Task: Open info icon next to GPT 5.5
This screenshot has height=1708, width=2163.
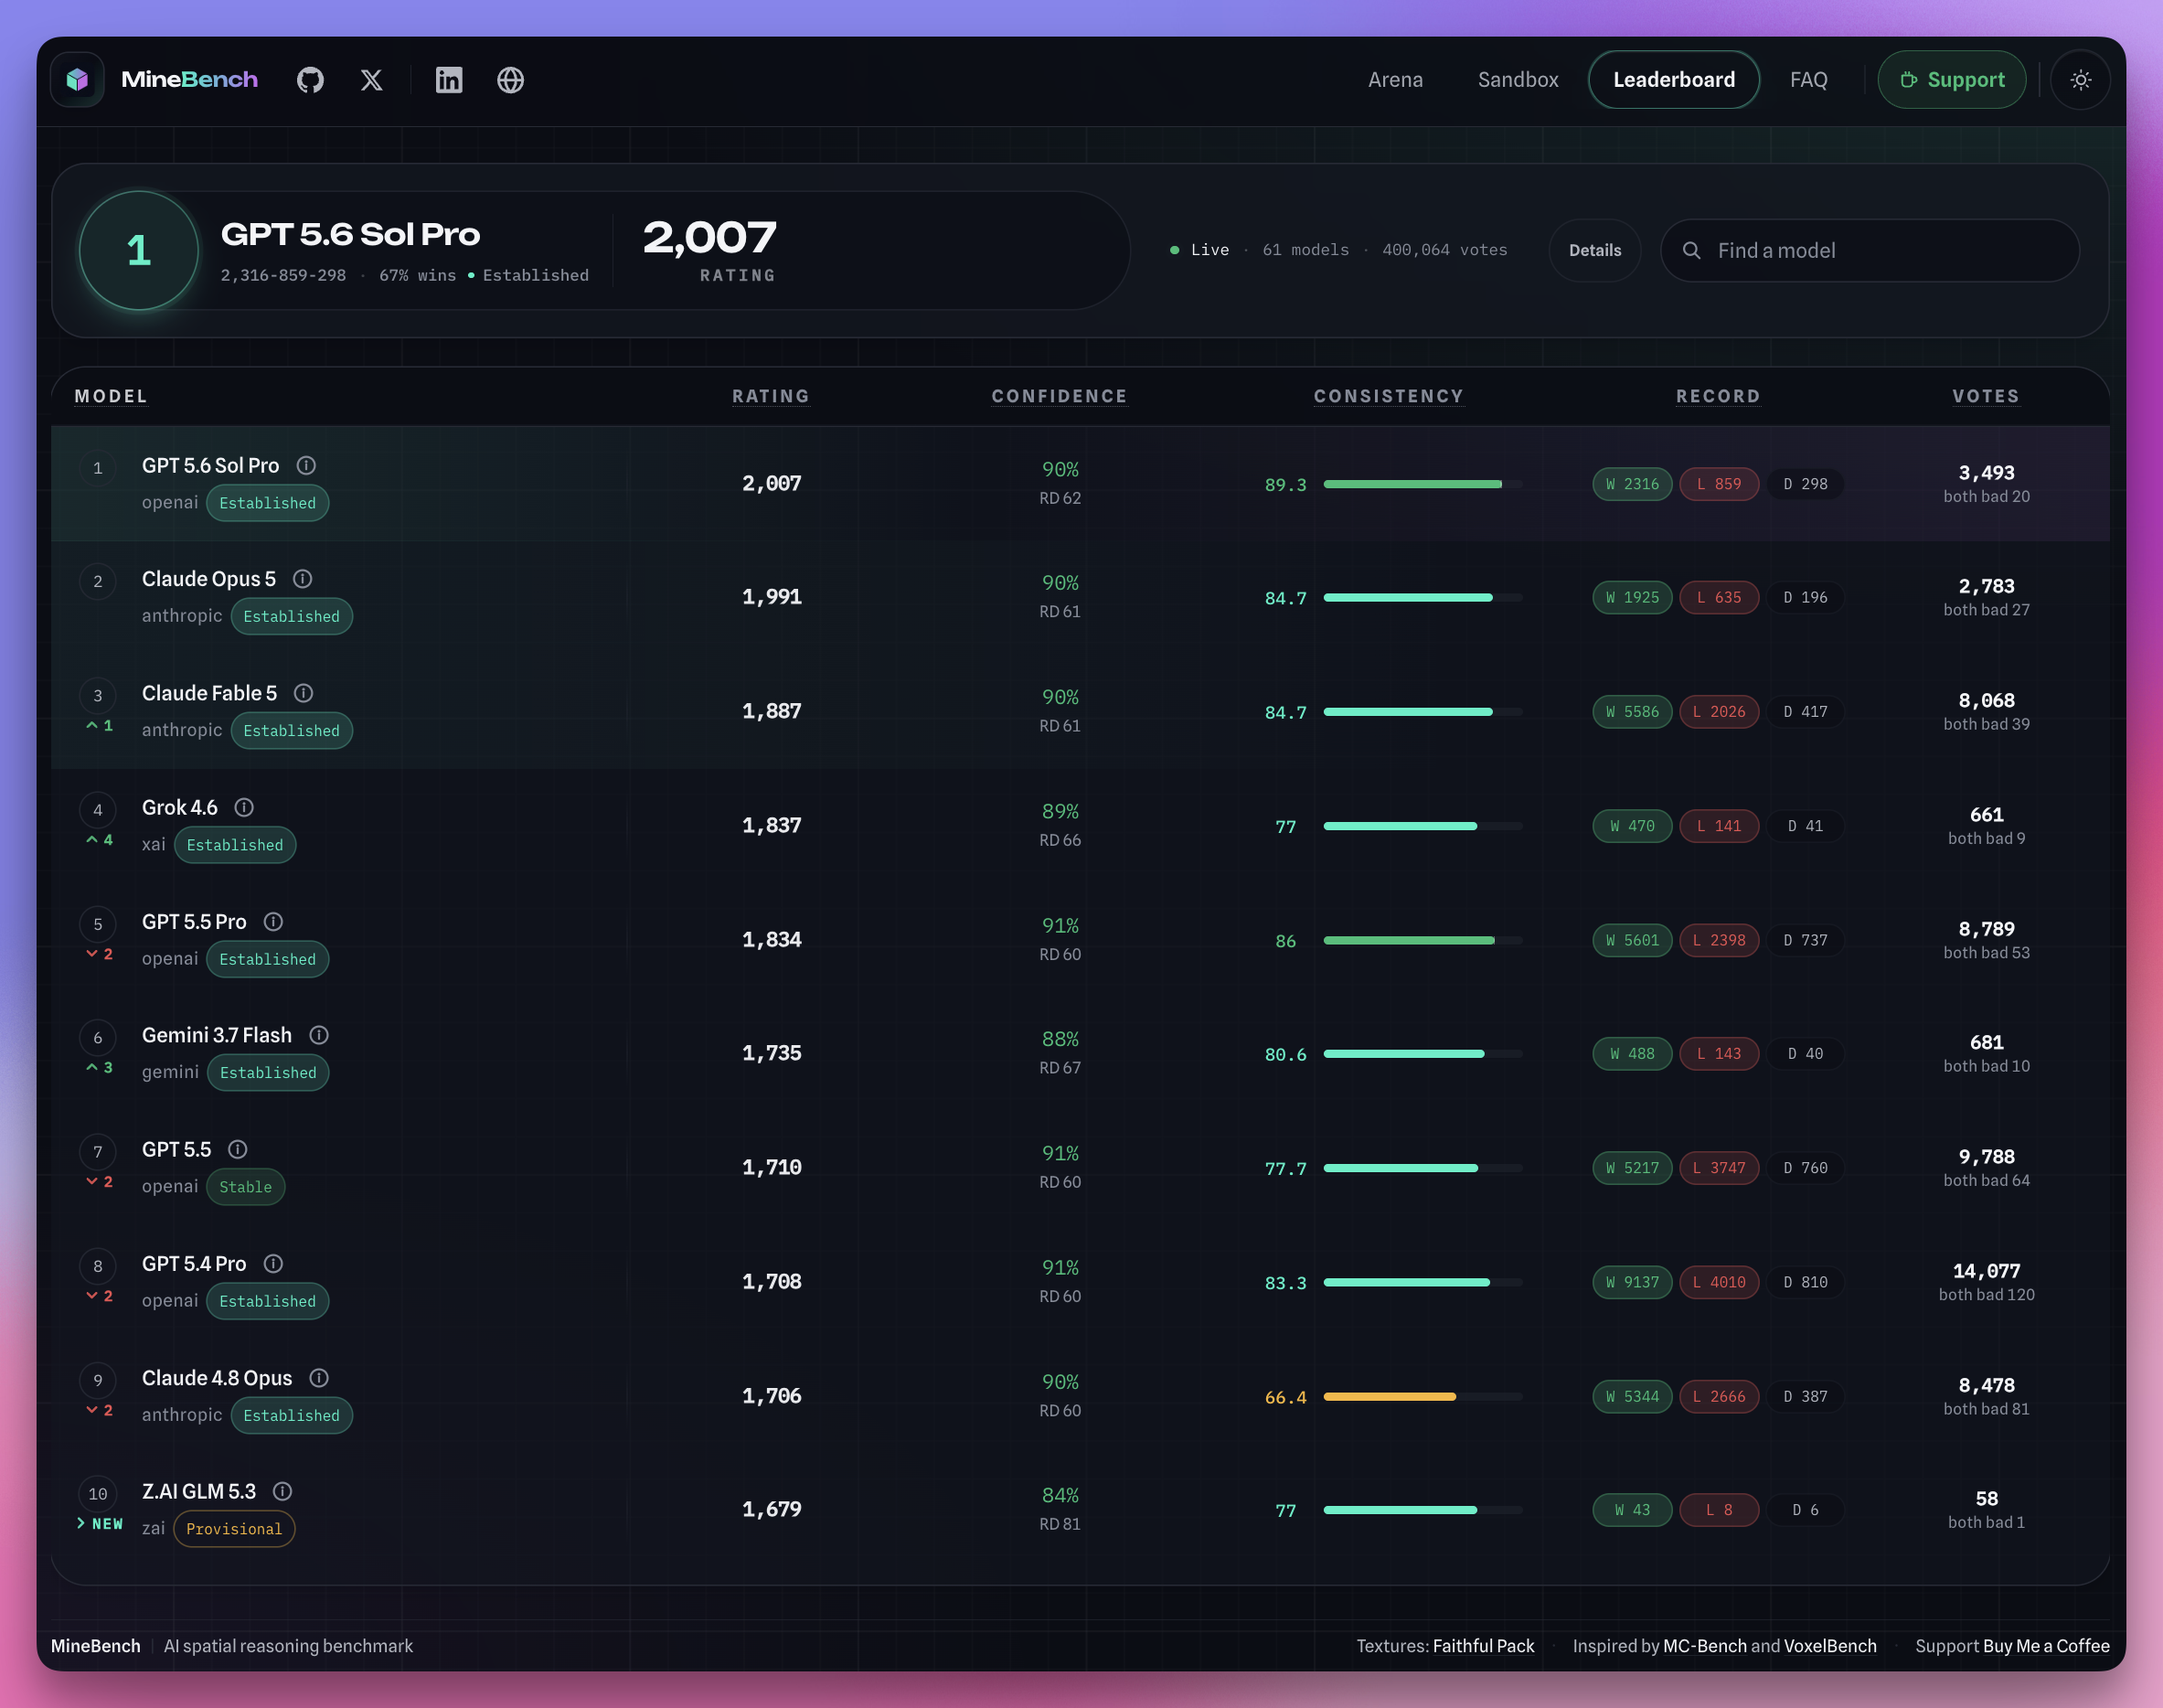Action: pyautogui.click(x=237, y=1149)
